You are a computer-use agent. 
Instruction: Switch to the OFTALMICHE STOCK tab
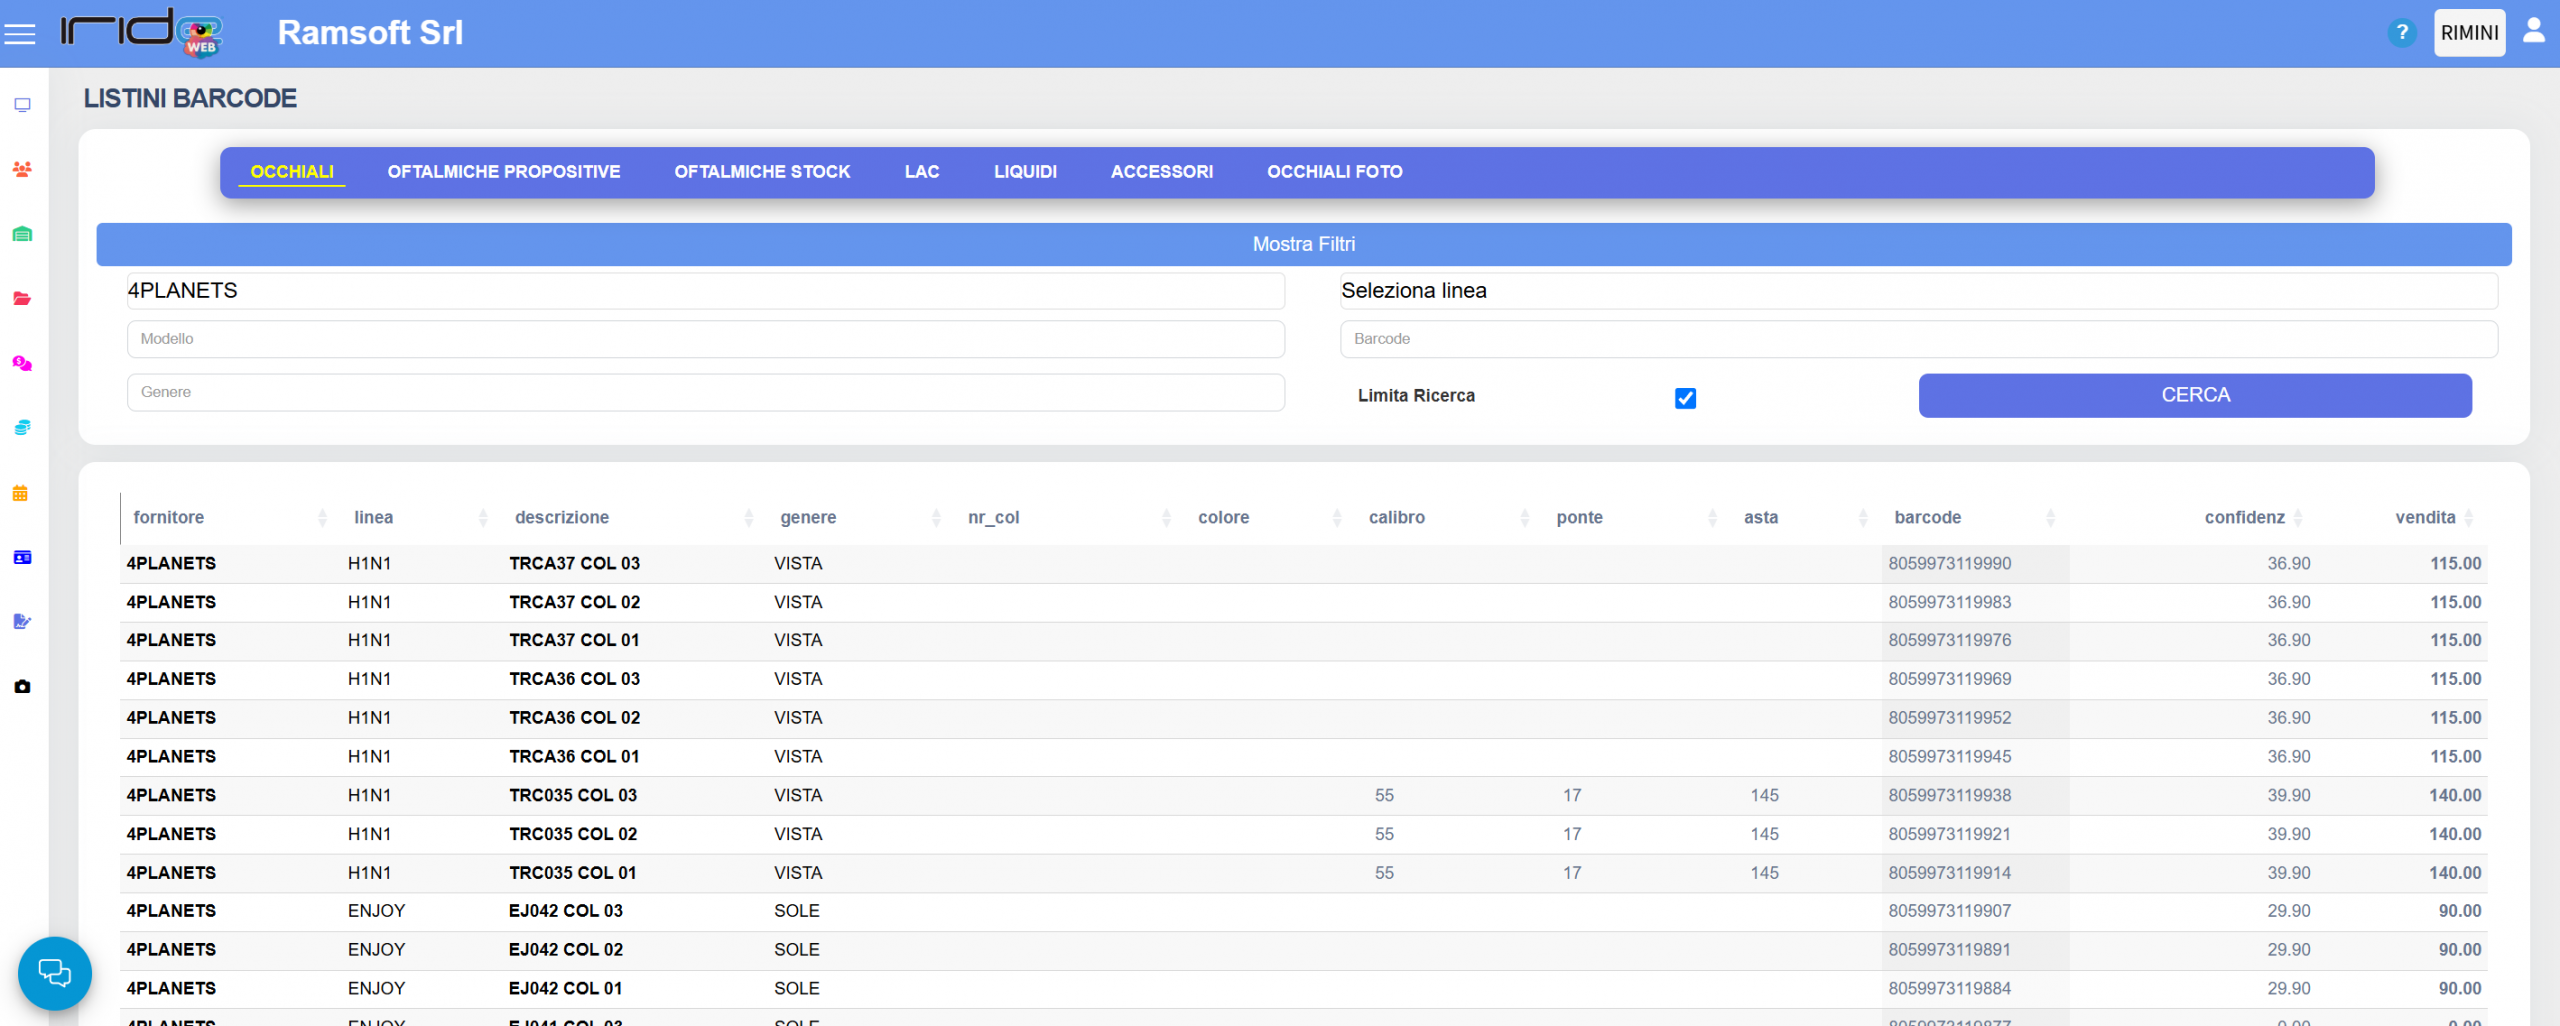pos(762,172)
